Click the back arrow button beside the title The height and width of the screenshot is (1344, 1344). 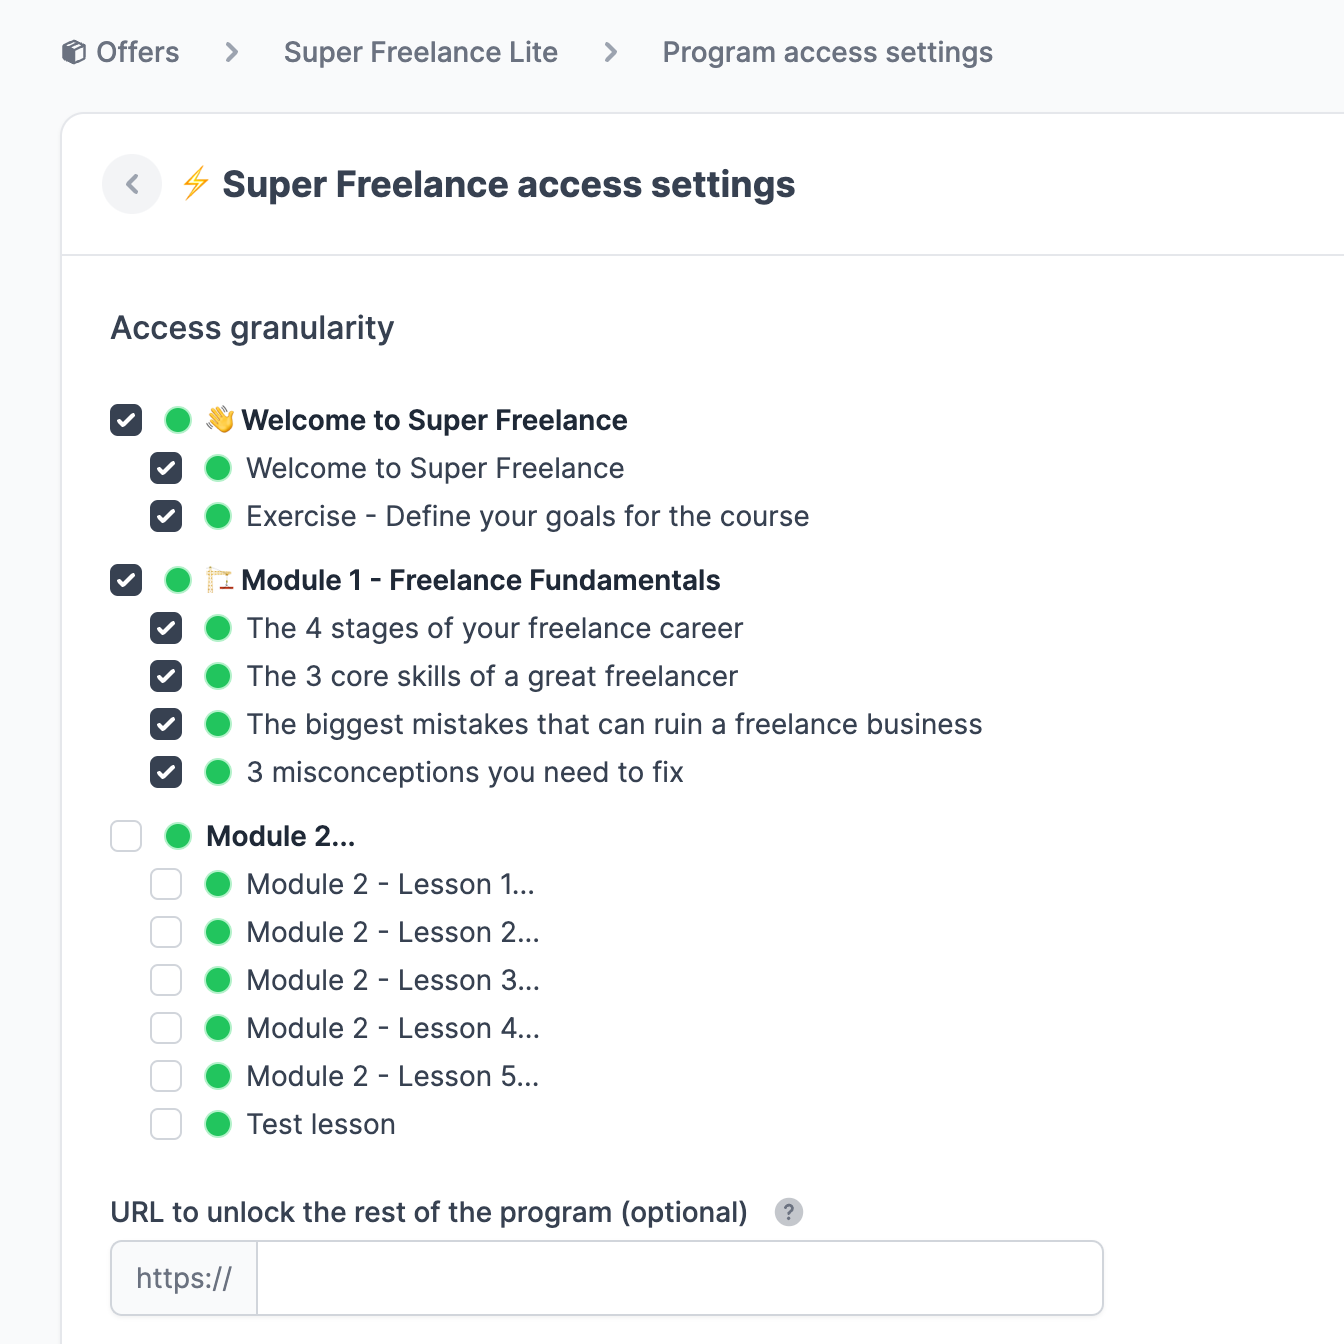coord(132,184)
